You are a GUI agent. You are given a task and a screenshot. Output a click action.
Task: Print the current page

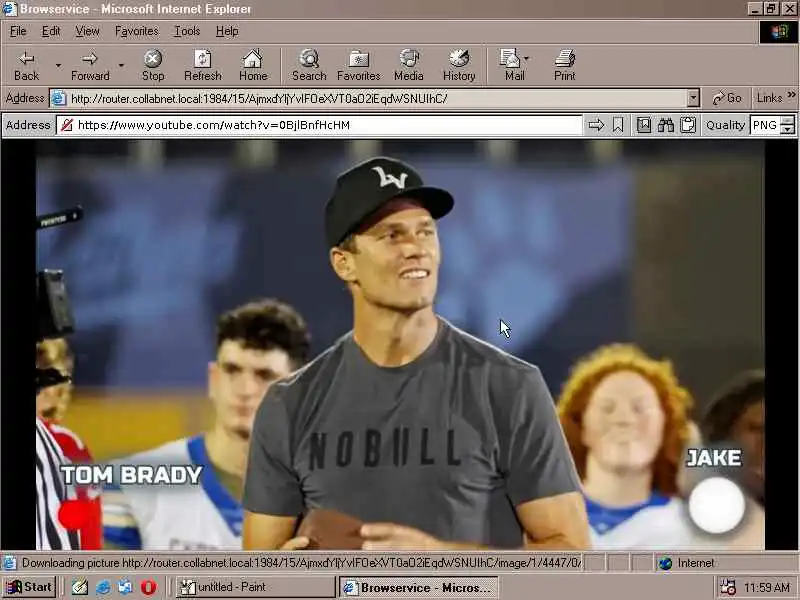coord(564,65)
